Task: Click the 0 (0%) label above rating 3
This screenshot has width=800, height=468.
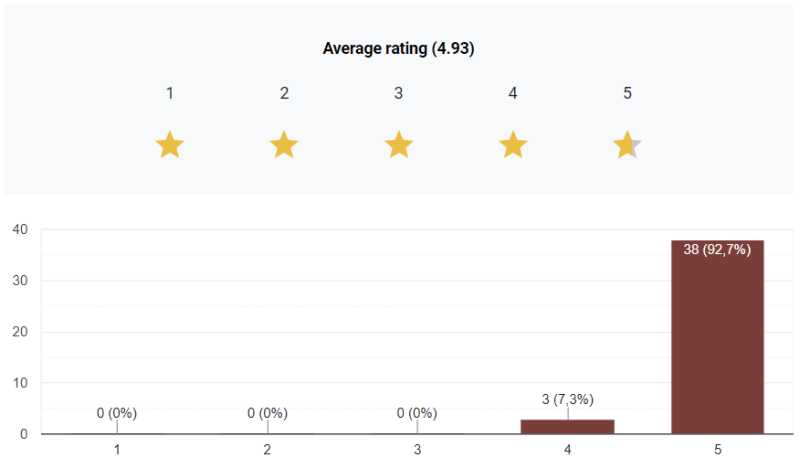Action: (x=417, y=413)
